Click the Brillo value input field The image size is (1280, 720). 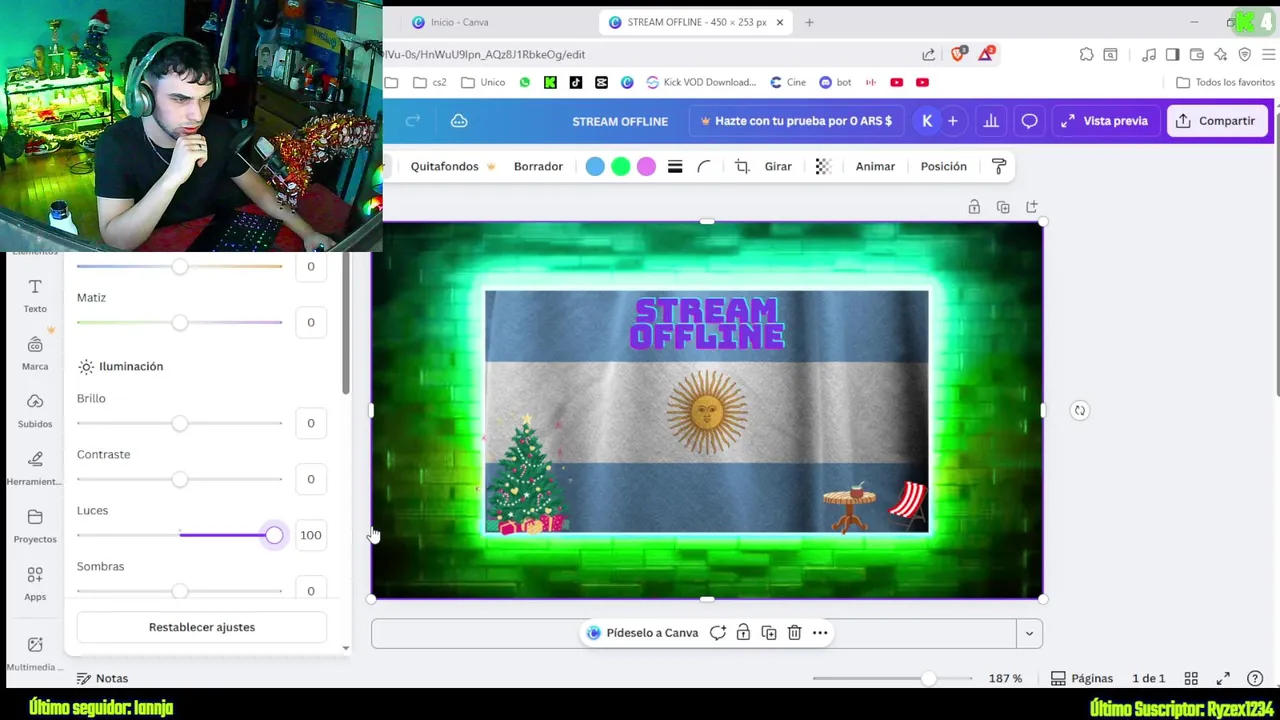point(311,423)
